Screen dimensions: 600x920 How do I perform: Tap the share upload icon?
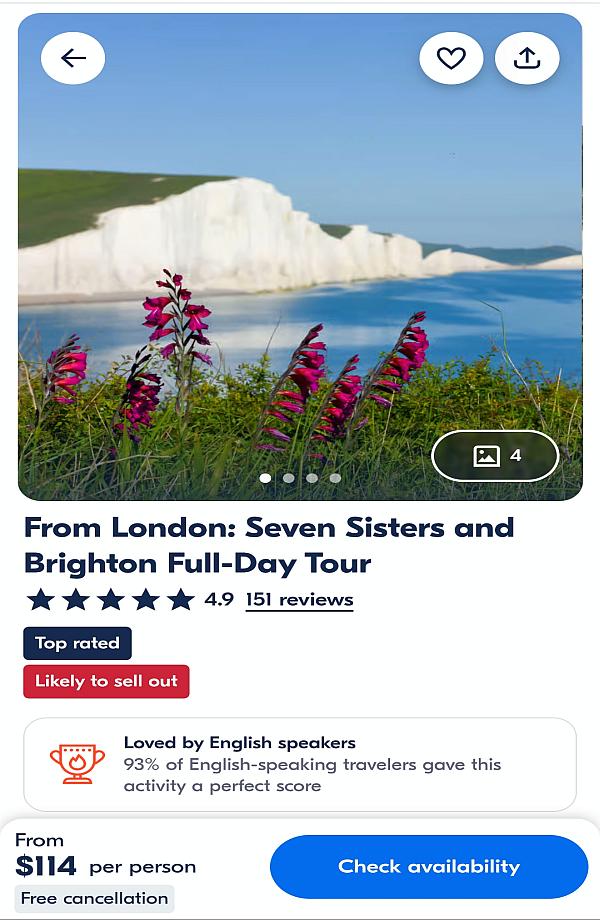527,58
